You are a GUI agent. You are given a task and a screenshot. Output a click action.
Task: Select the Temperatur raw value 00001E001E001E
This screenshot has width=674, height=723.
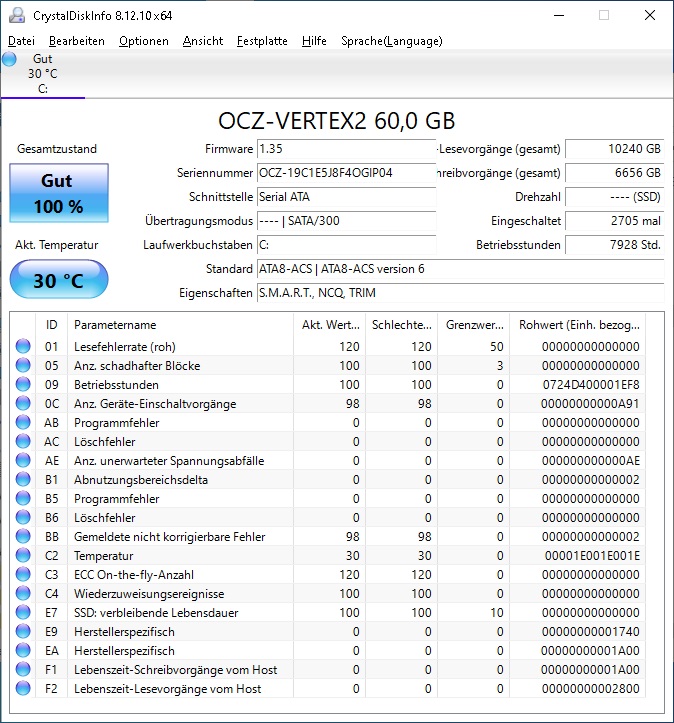point(592,556)
